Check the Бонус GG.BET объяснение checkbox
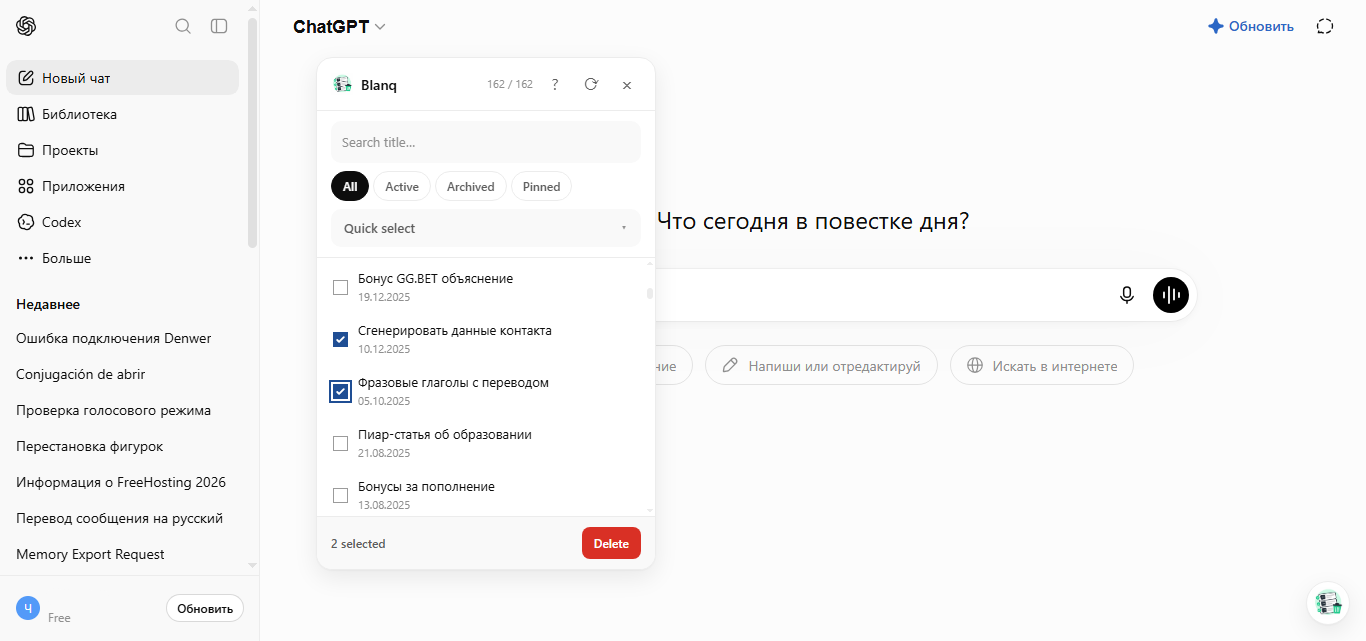Viewport: 1366px width, 641px height. tap(340, 288)
